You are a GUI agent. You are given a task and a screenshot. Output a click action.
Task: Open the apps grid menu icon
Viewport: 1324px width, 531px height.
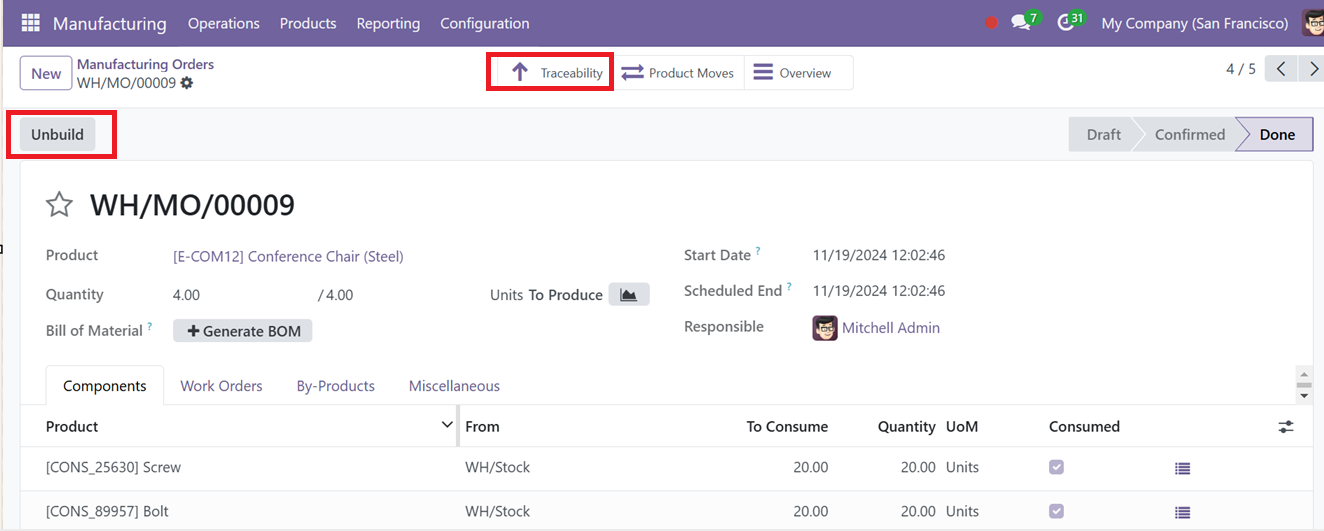(30, 23)
